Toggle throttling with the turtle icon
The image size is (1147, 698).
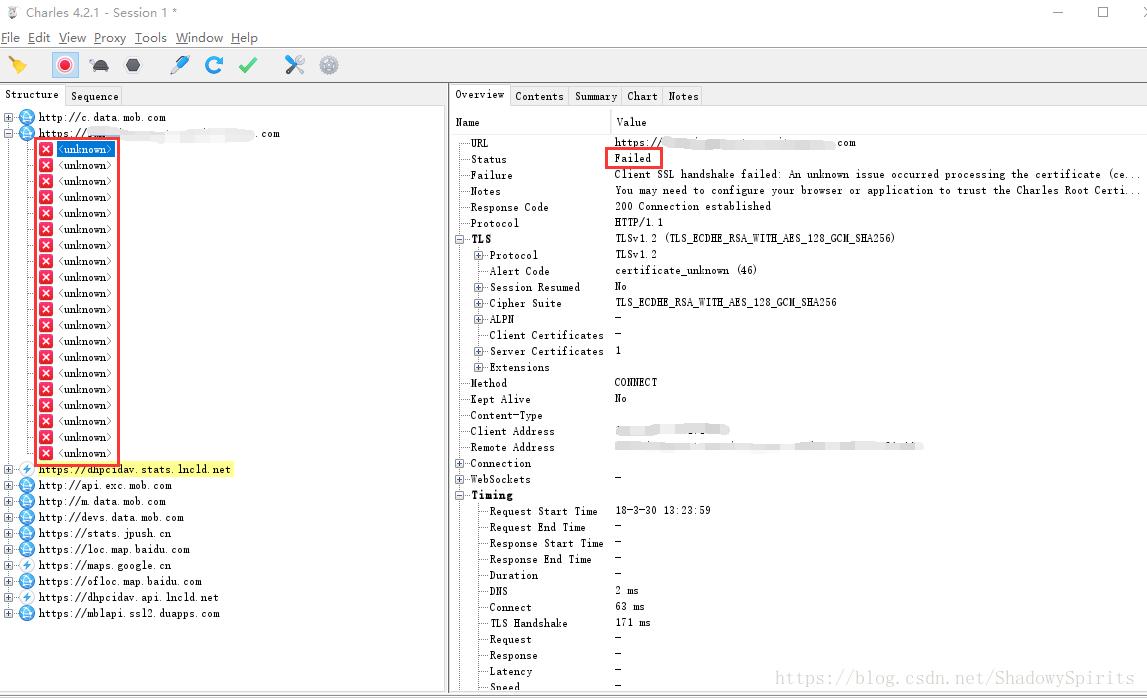(100, 66)
